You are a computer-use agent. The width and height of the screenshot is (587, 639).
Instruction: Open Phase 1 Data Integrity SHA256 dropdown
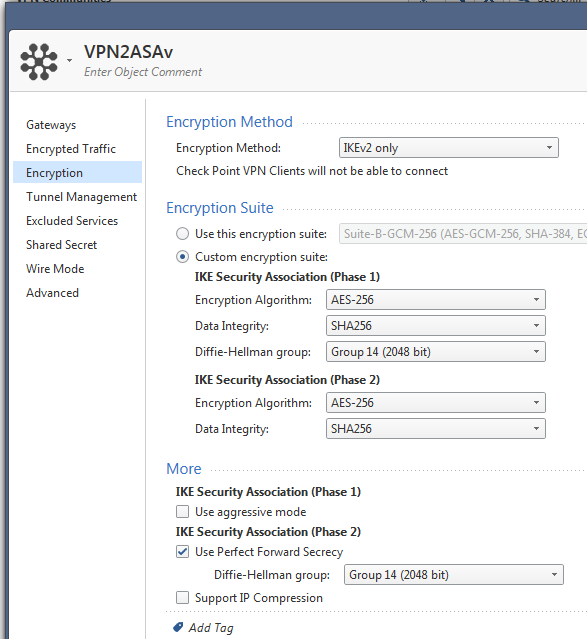tap(436, 326)
